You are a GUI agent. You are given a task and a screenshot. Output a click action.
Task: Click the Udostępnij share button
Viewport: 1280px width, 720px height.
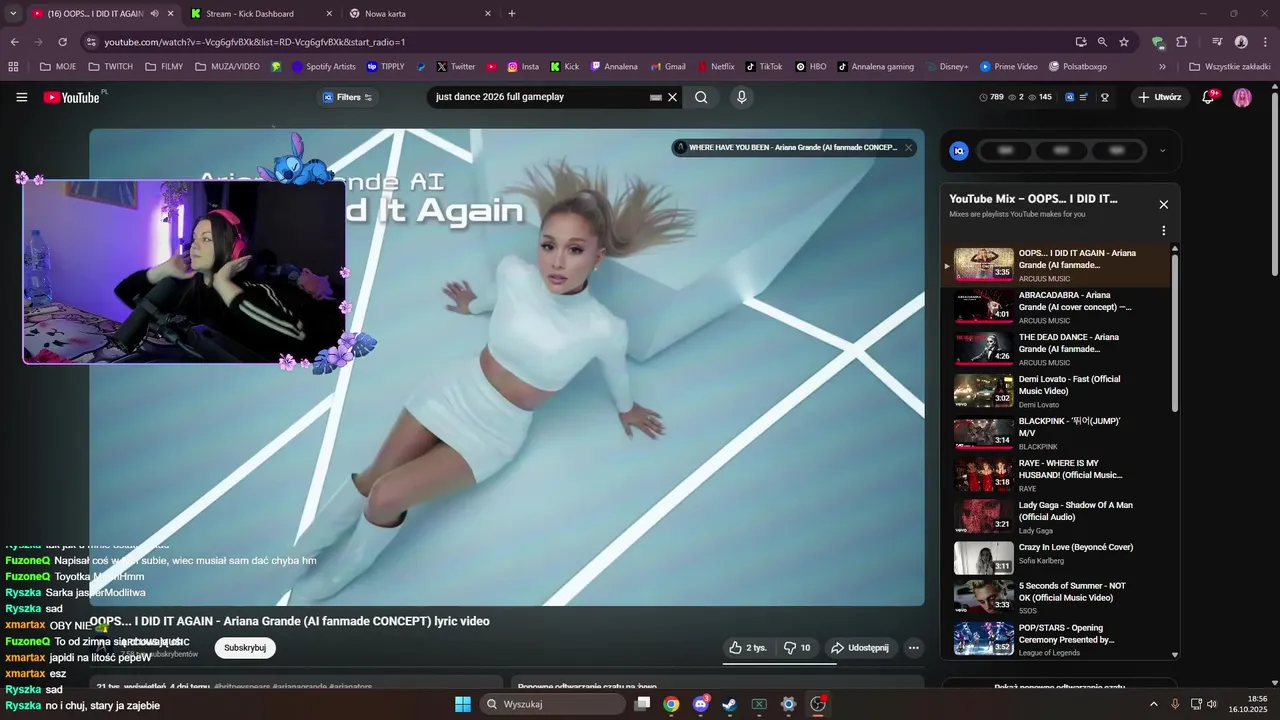[x=860, y=648]
